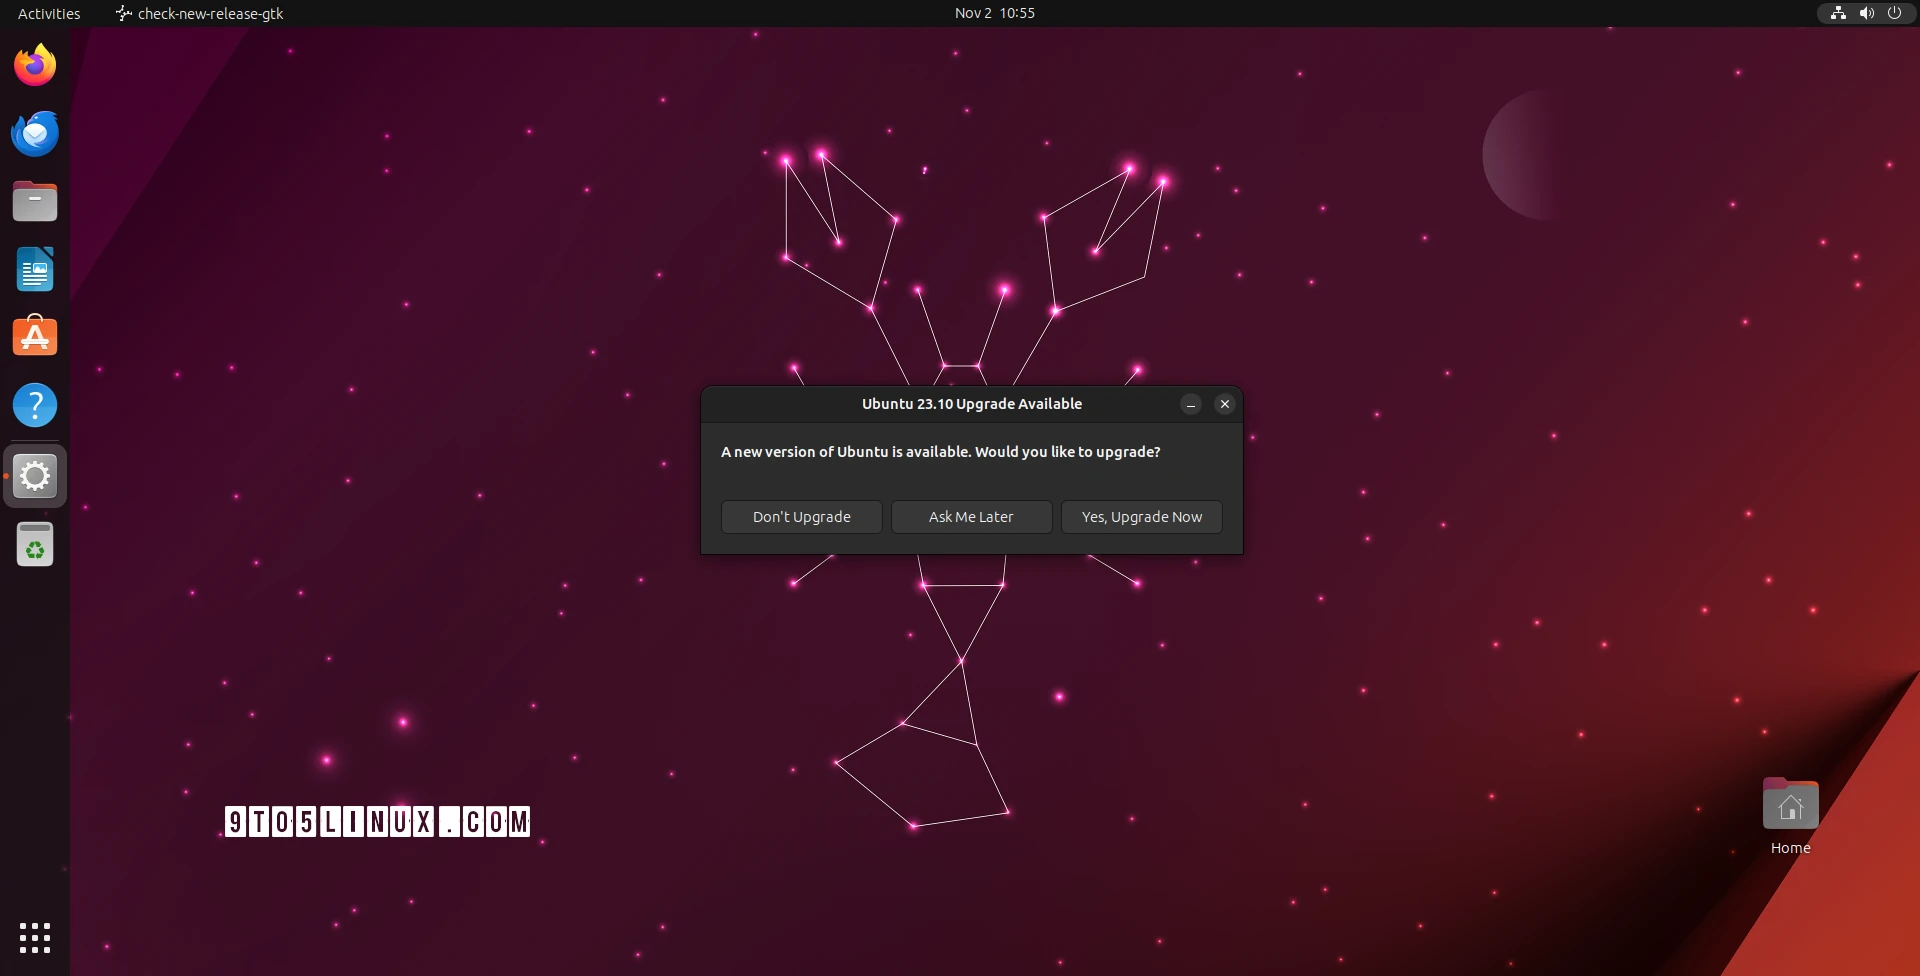This screenshot has width=1920, height=976.
Task: Open the clock showing Nov 2 10:55
Action: [994, 13]
